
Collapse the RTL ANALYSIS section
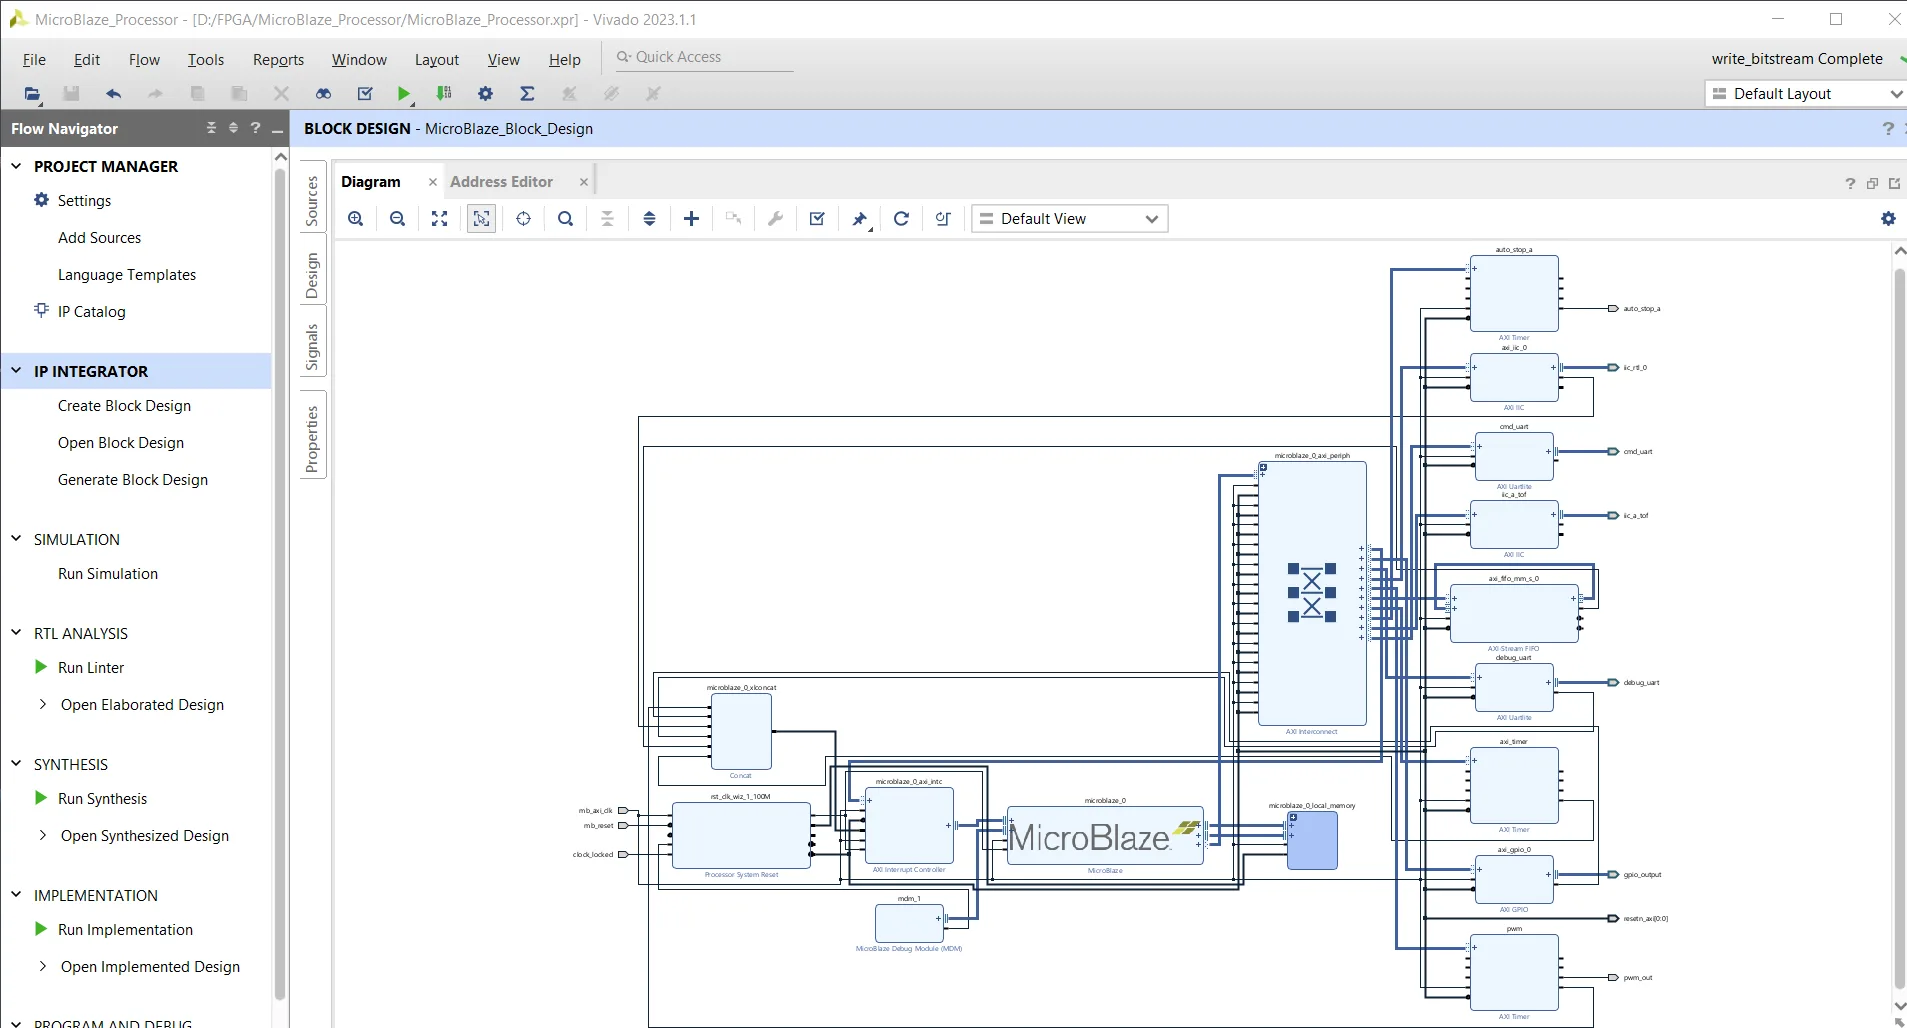tap(16, 633)
